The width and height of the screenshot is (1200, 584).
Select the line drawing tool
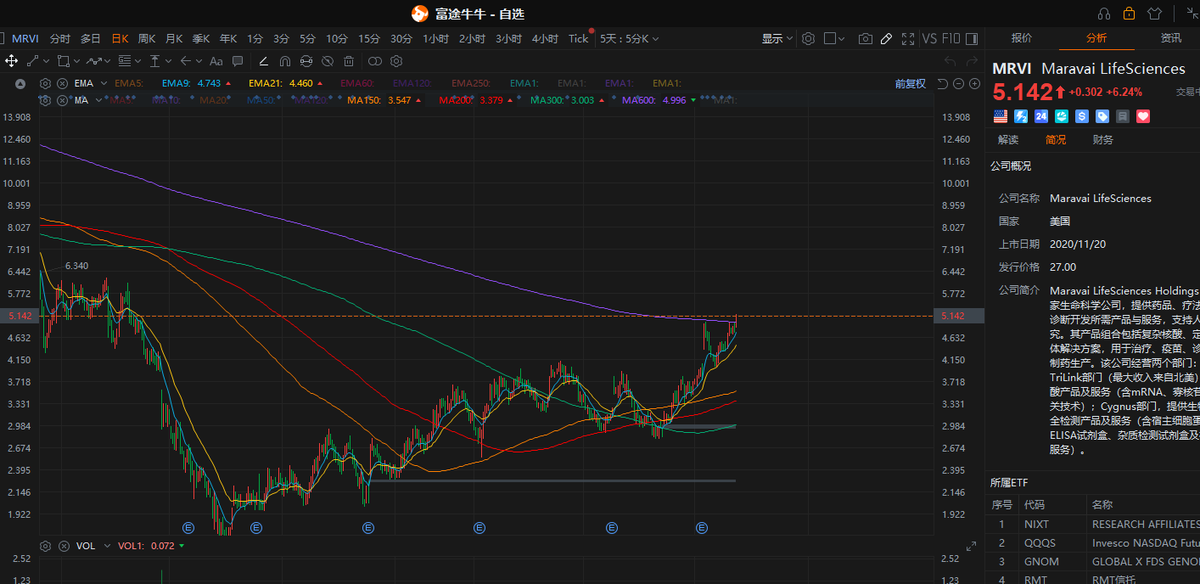point(32,61)
